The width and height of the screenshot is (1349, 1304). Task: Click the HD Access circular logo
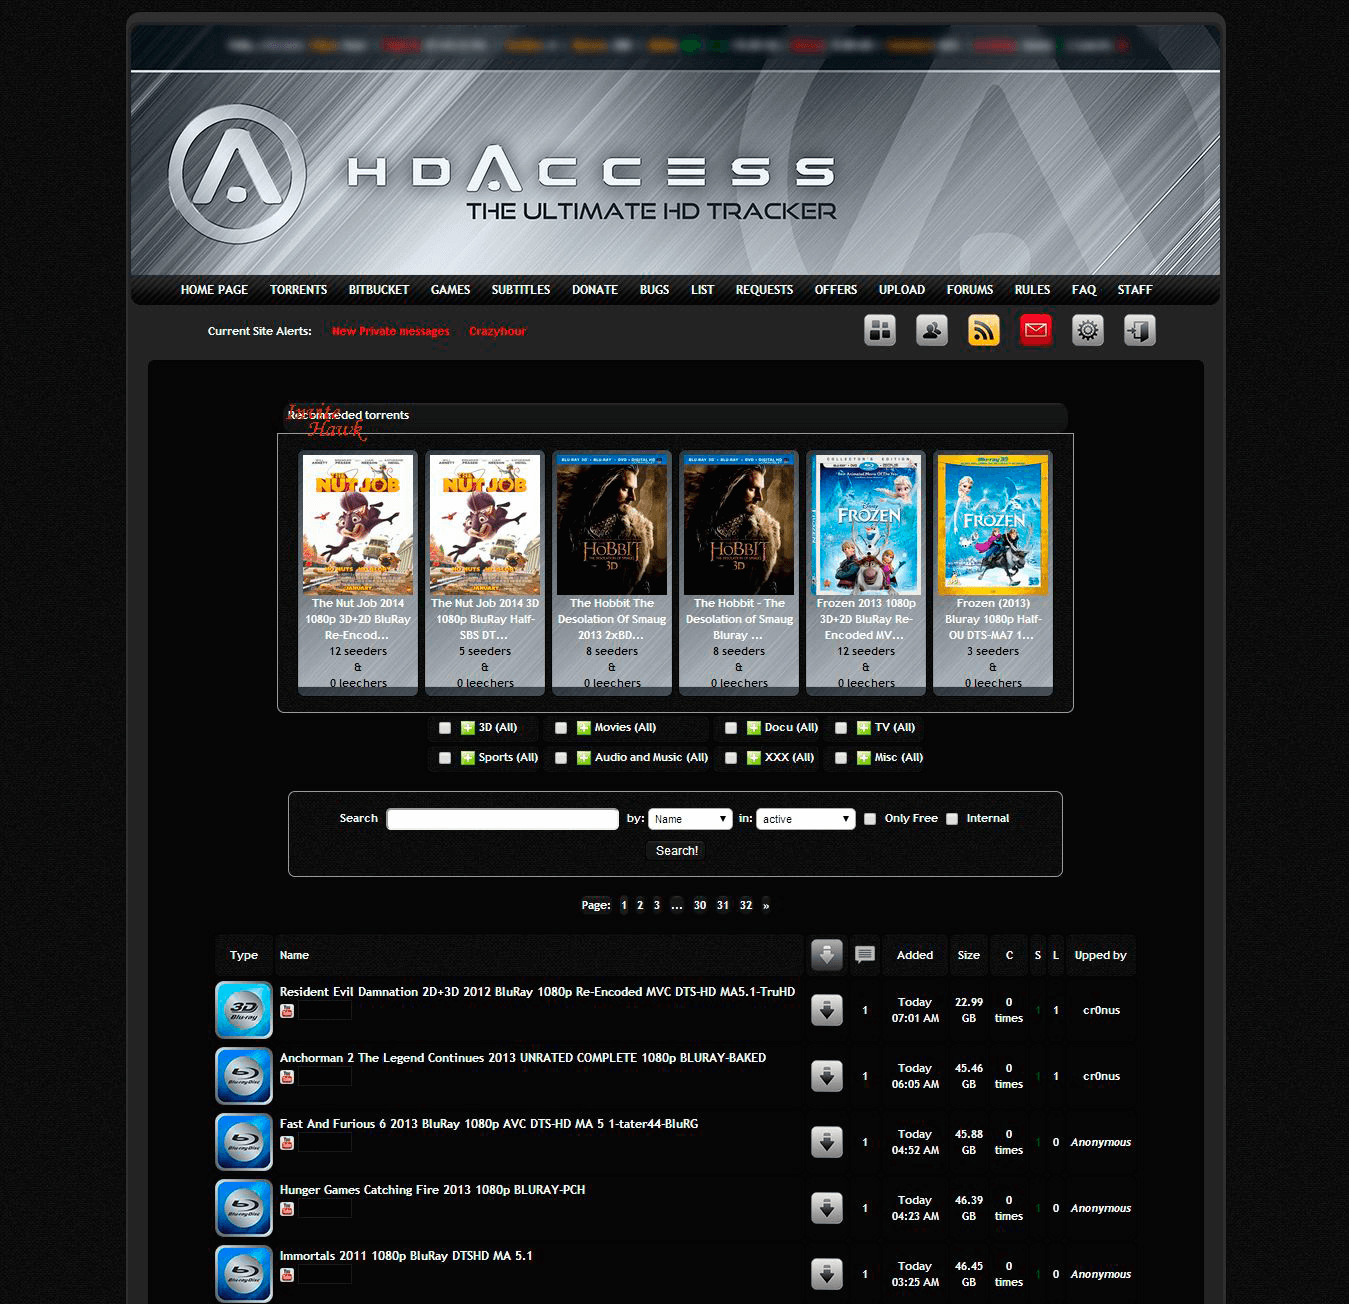[237, 174]
